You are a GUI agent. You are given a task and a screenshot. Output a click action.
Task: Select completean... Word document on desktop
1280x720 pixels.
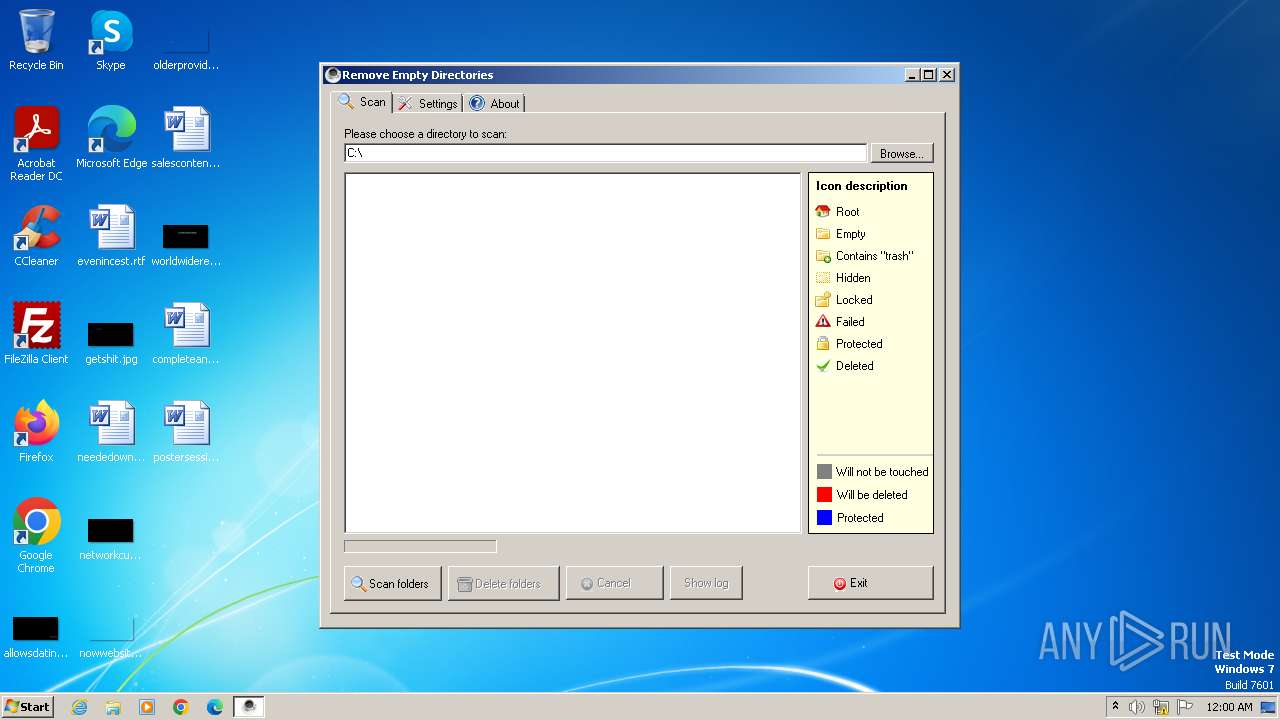coord(186,333)
